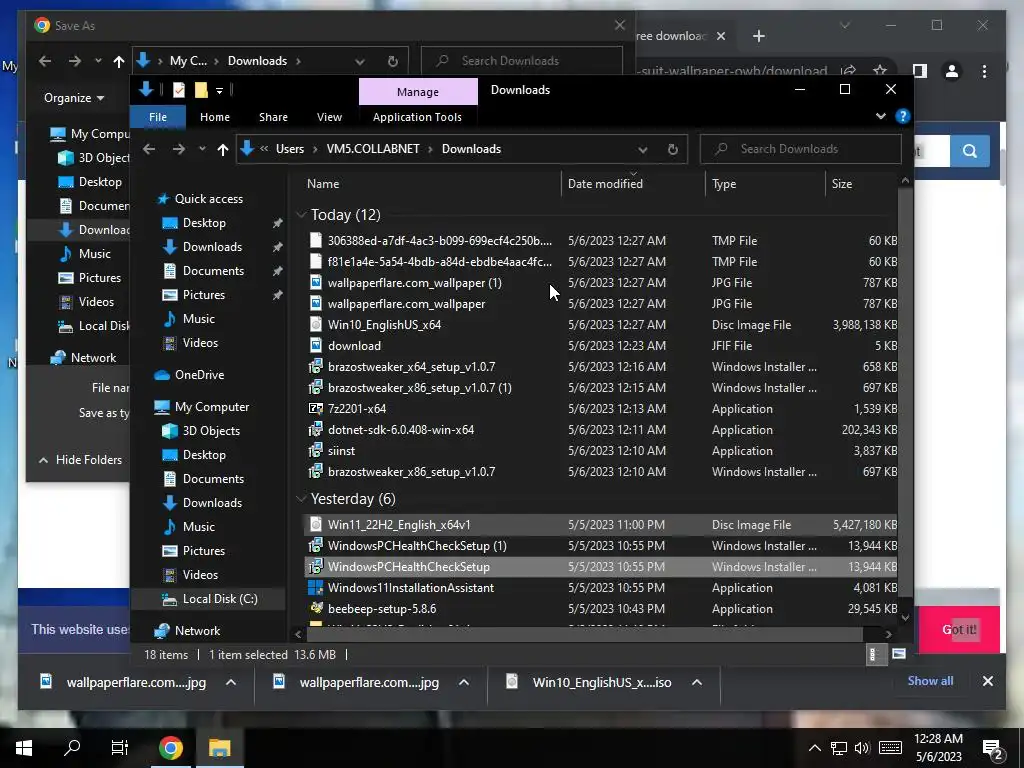The width and height of the screenshot is (1024, 768).
Task: Go up one folder level in Downloads explorer
Action: [223, 150]
